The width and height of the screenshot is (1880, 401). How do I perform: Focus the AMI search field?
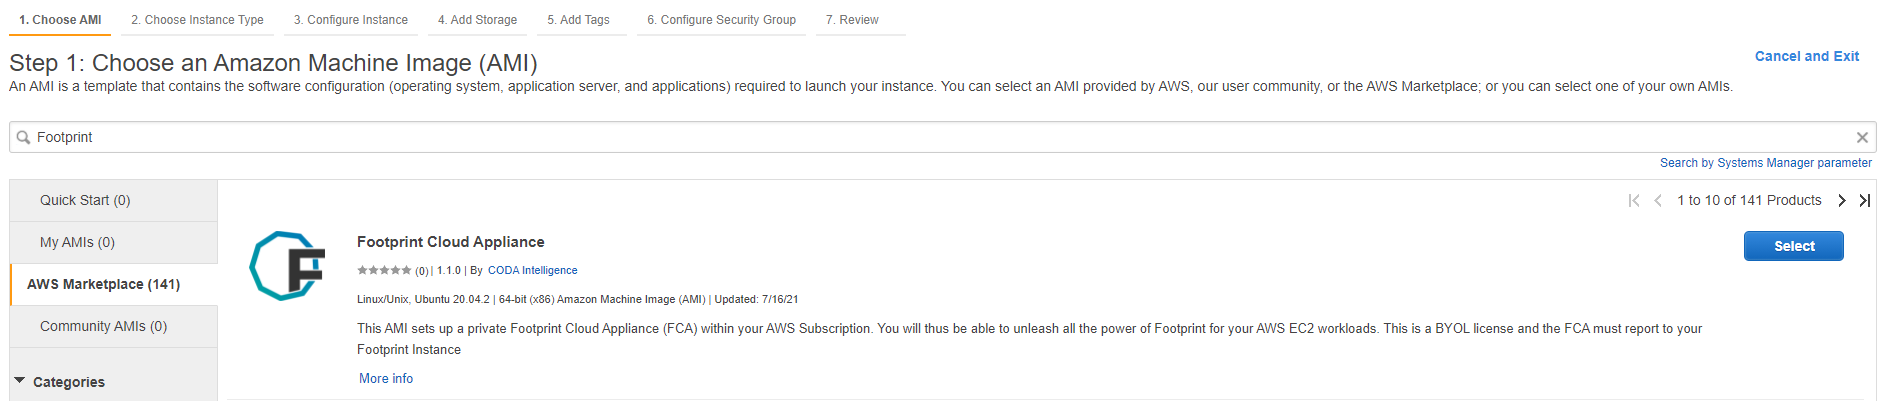click(942, 138)
